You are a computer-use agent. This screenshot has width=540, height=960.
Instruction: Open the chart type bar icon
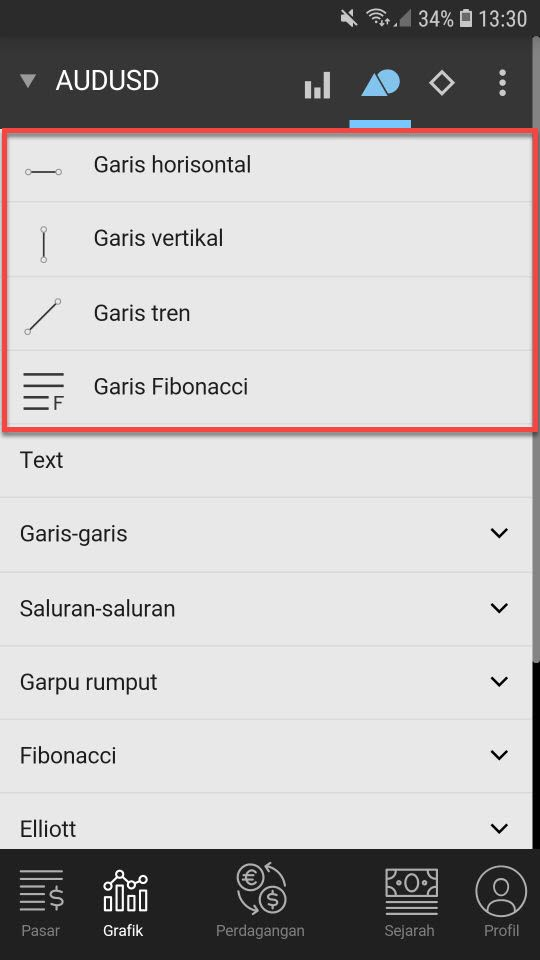(317, 84)
